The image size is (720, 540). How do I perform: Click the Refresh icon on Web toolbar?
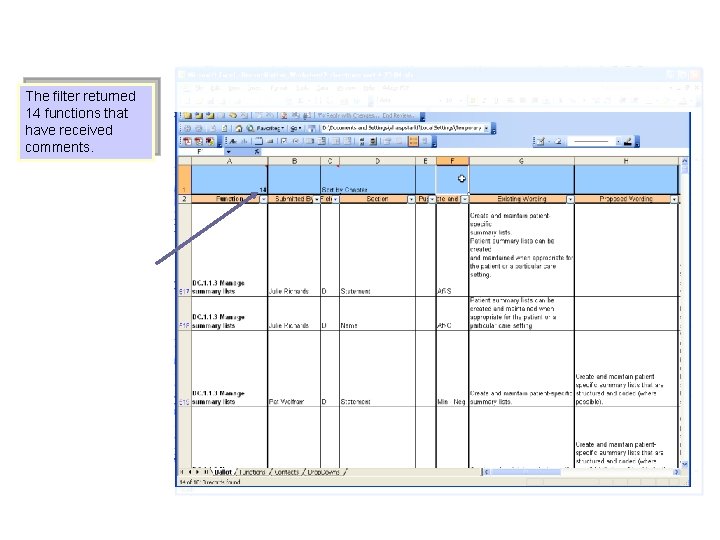(x=225, y=128)
